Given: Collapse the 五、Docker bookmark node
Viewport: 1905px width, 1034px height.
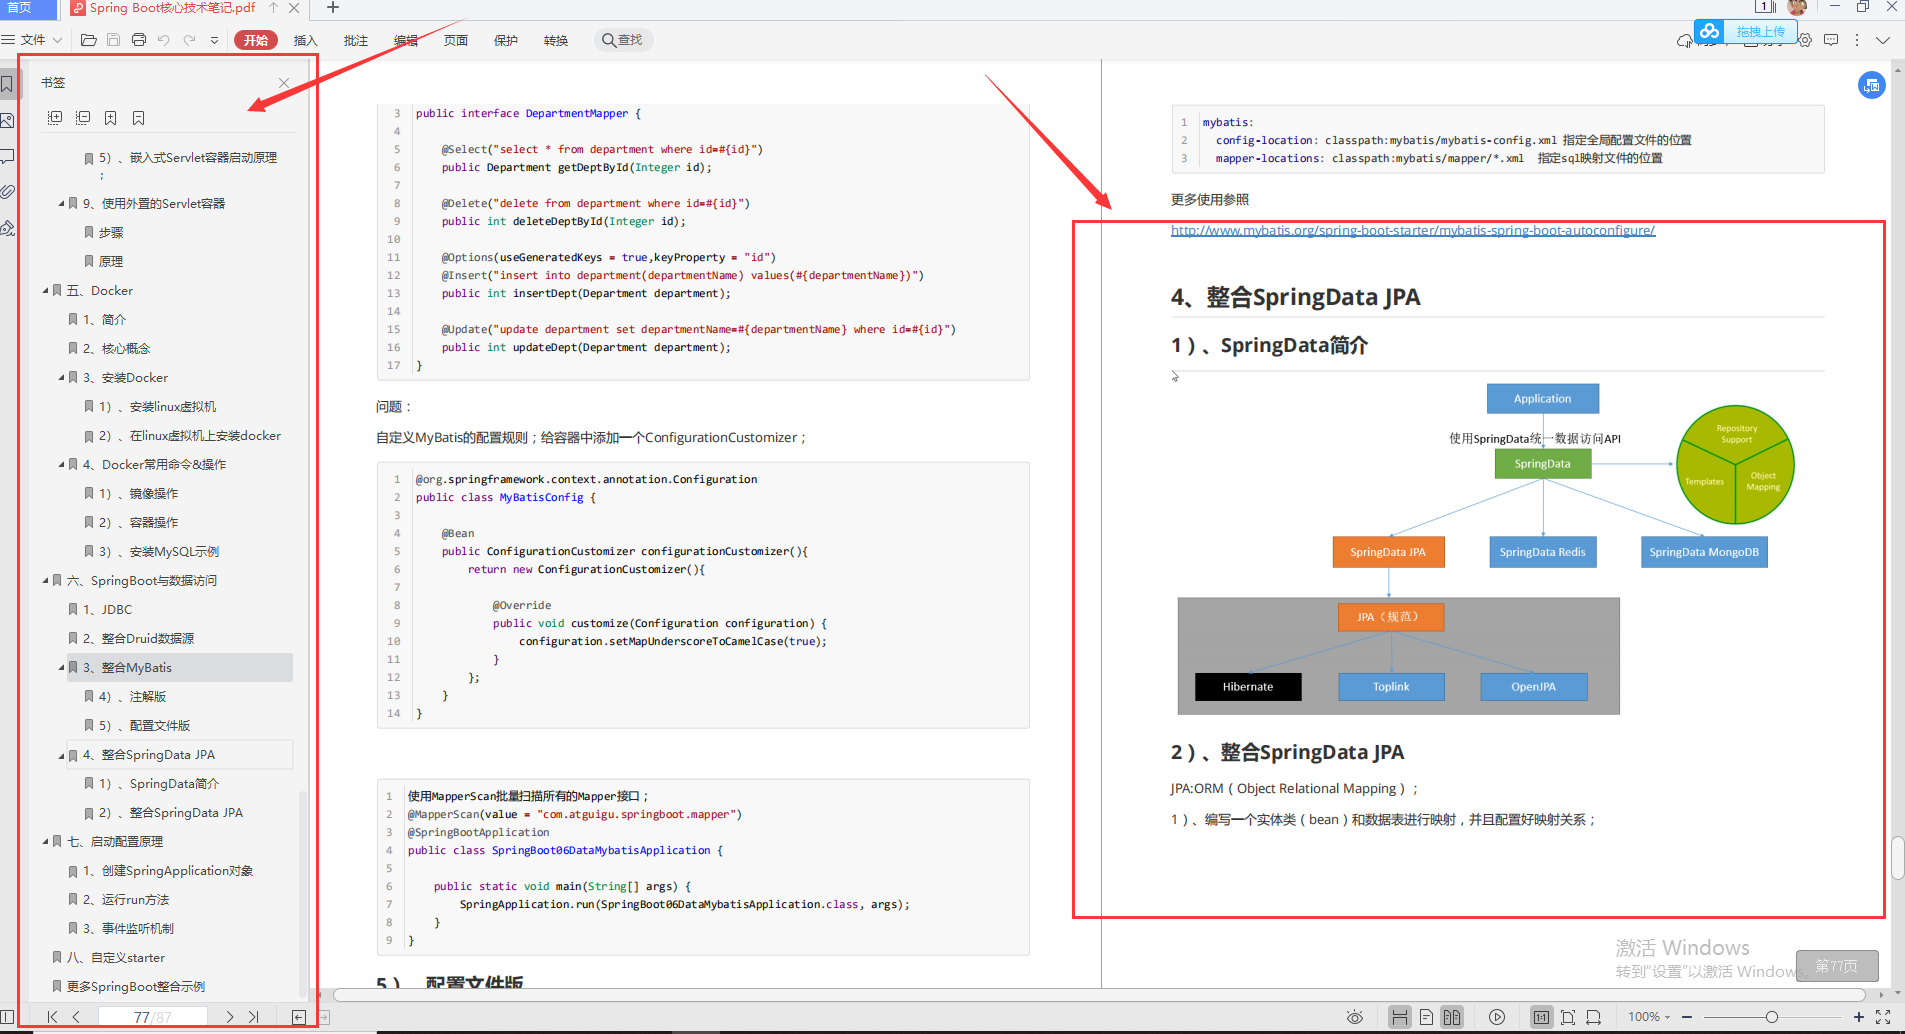Looking at the screenshot, I should (46, 291).
